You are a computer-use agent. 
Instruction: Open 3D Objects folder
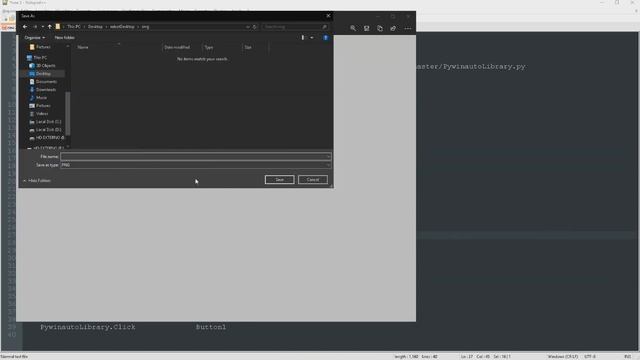[45, 65]
